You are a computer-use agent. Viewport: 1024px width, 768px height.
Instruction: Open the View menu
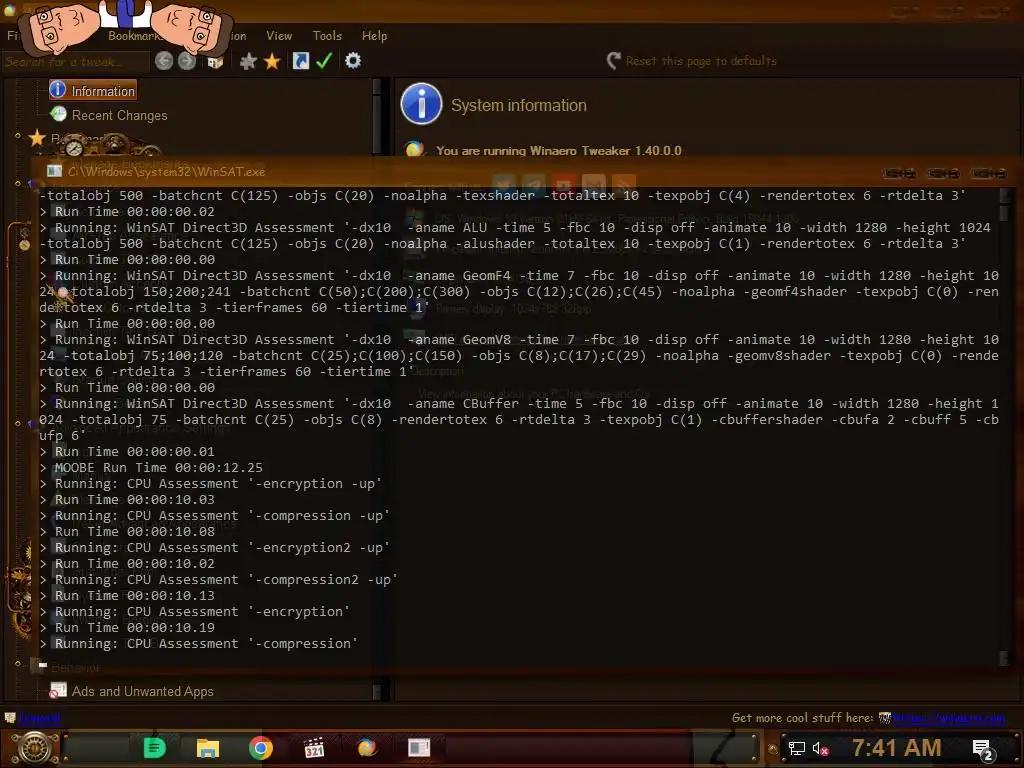tap(279, 36)
